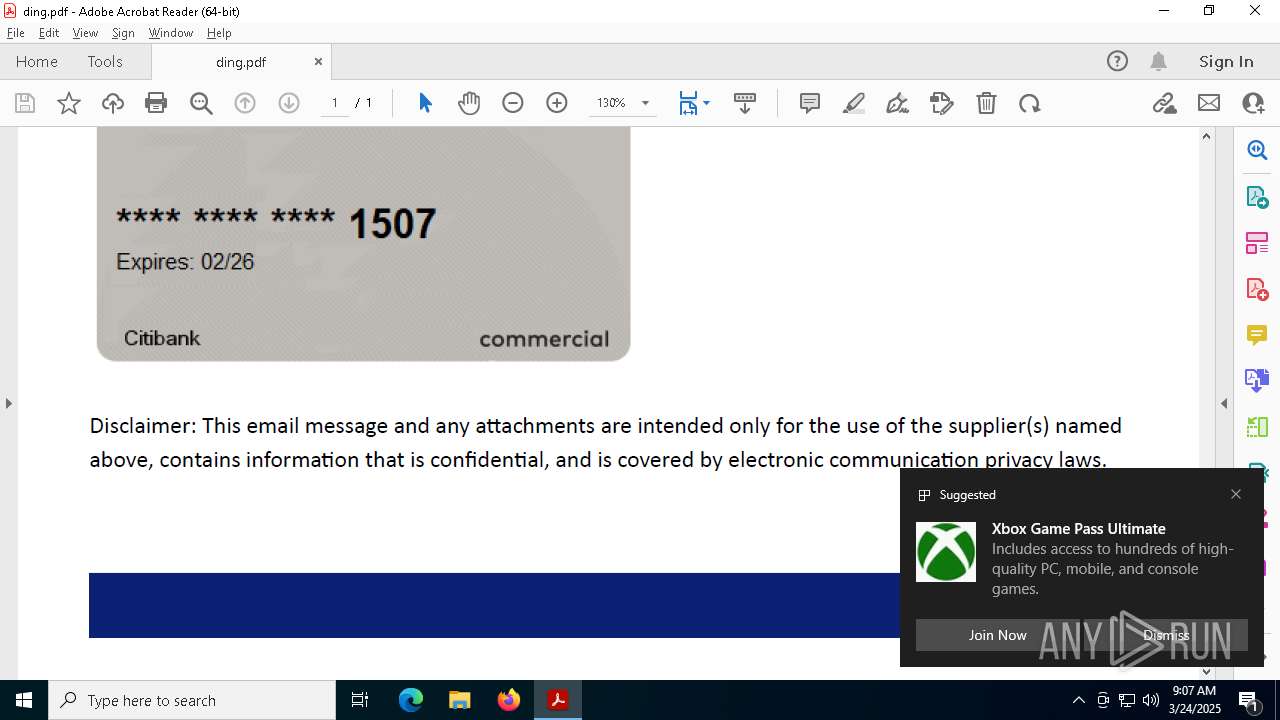Open the Help menu
This screenshot has height=720, width=1280.
219,33
